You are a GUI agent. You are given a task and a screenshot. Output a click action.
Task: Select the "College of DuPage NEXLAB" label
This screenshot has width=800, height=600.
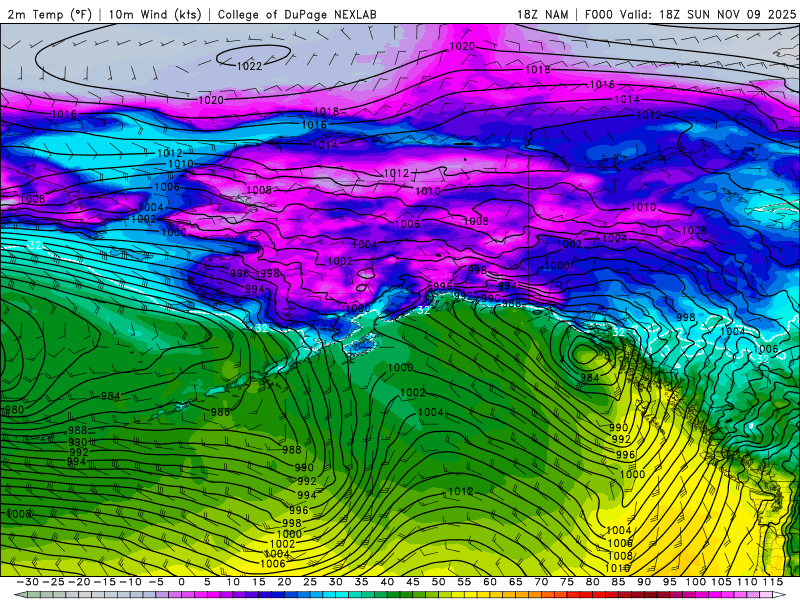tap(297, 14)
